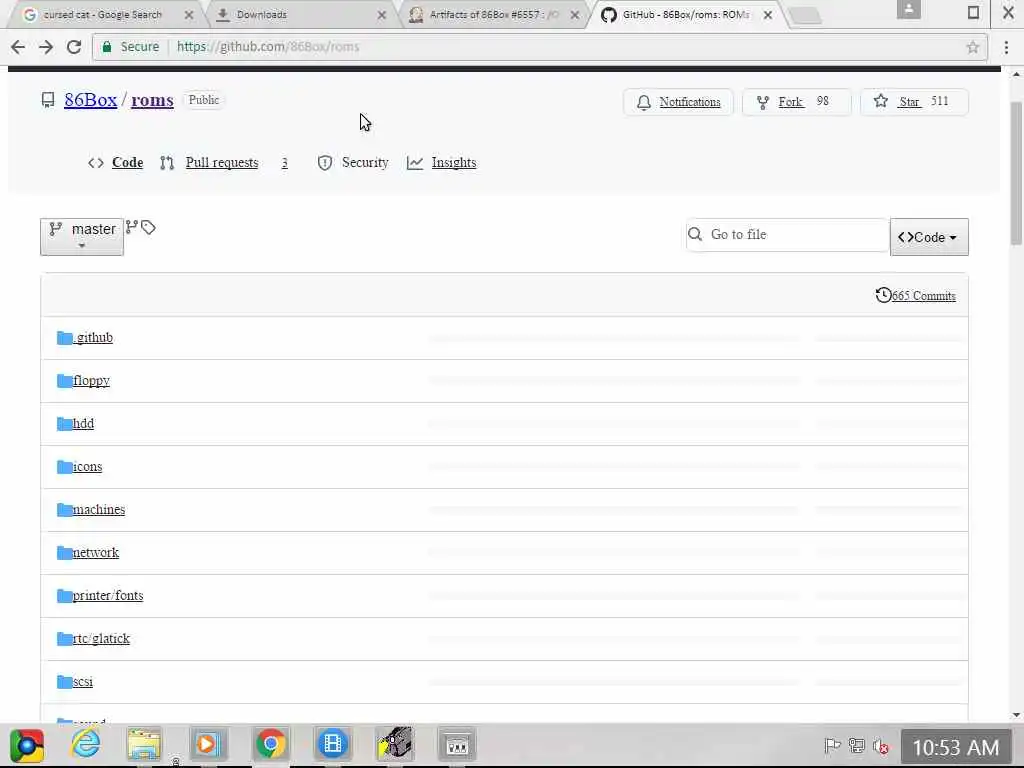Switch to the Artifacts of 86Box tab
The width and height of the screenshot is (1024, 768).
[x=494, y=14]
